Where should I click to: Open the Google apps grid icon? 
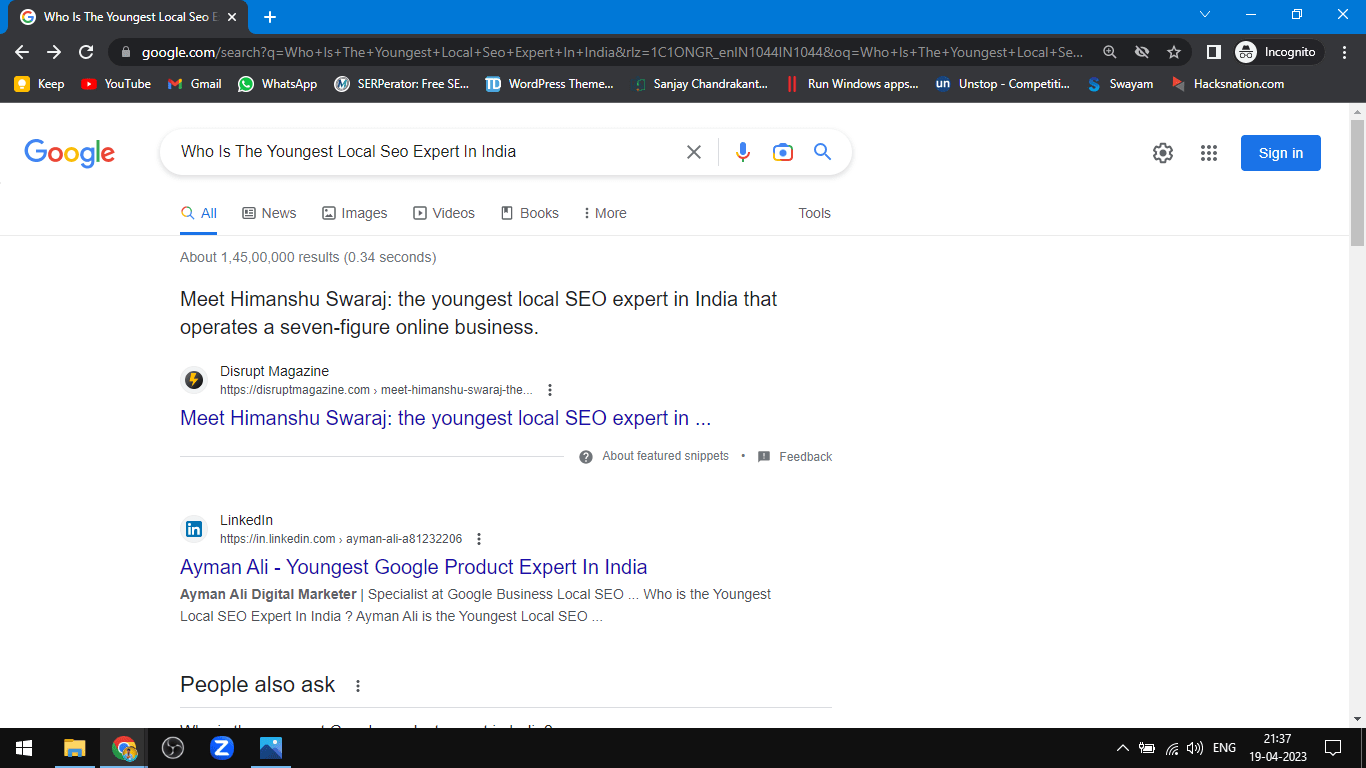tap(1208, 153)
